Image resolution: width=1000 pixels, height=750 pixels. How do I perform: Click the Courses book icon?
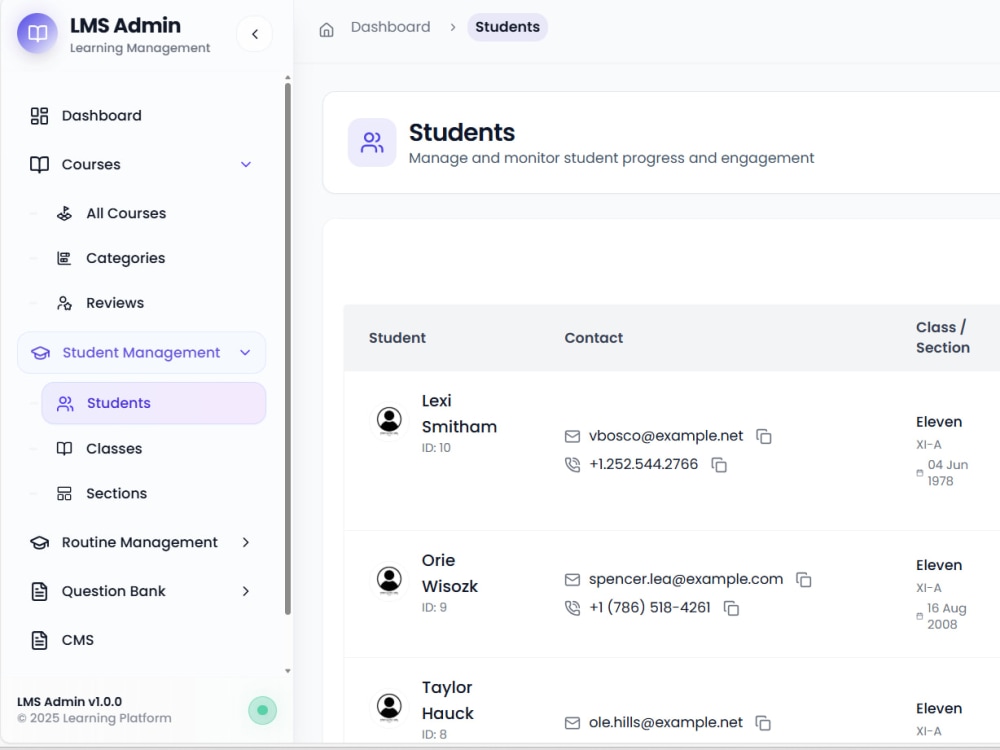pyautogui.click(x=40, y=165)
